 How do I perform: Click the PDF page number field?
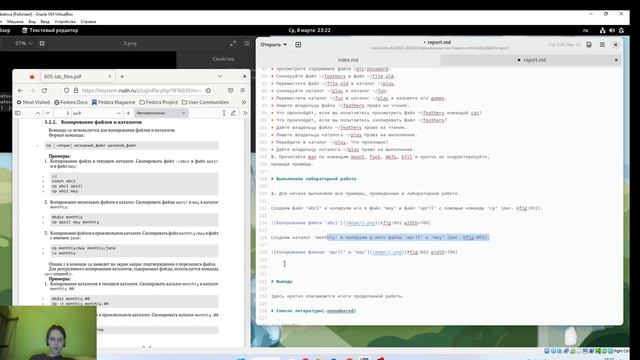[x=63, y=113]
